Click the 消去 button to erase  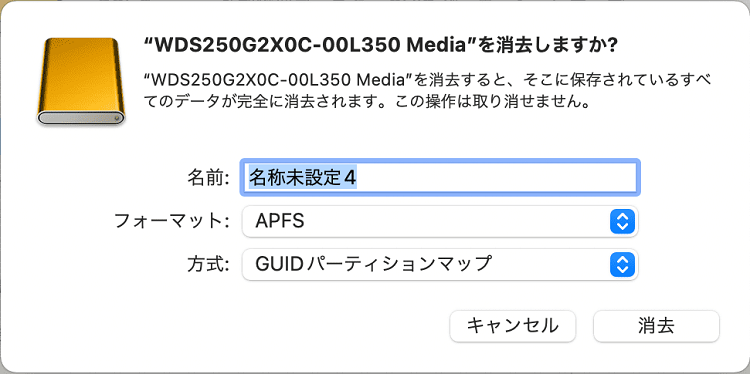[656, 326]
